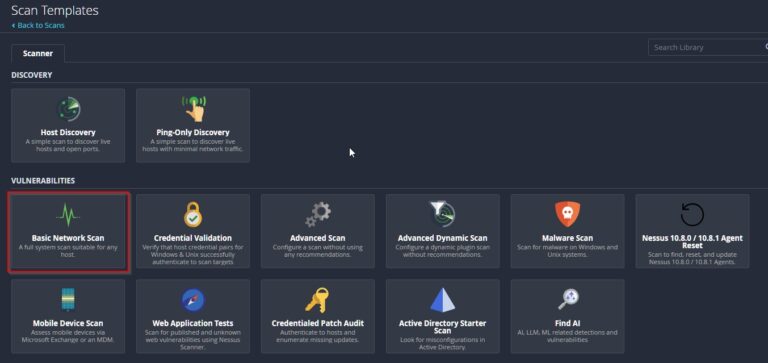Click 'Assess mobile devices via Microsoft Exchange' description
768x363 pixels.
68,336
